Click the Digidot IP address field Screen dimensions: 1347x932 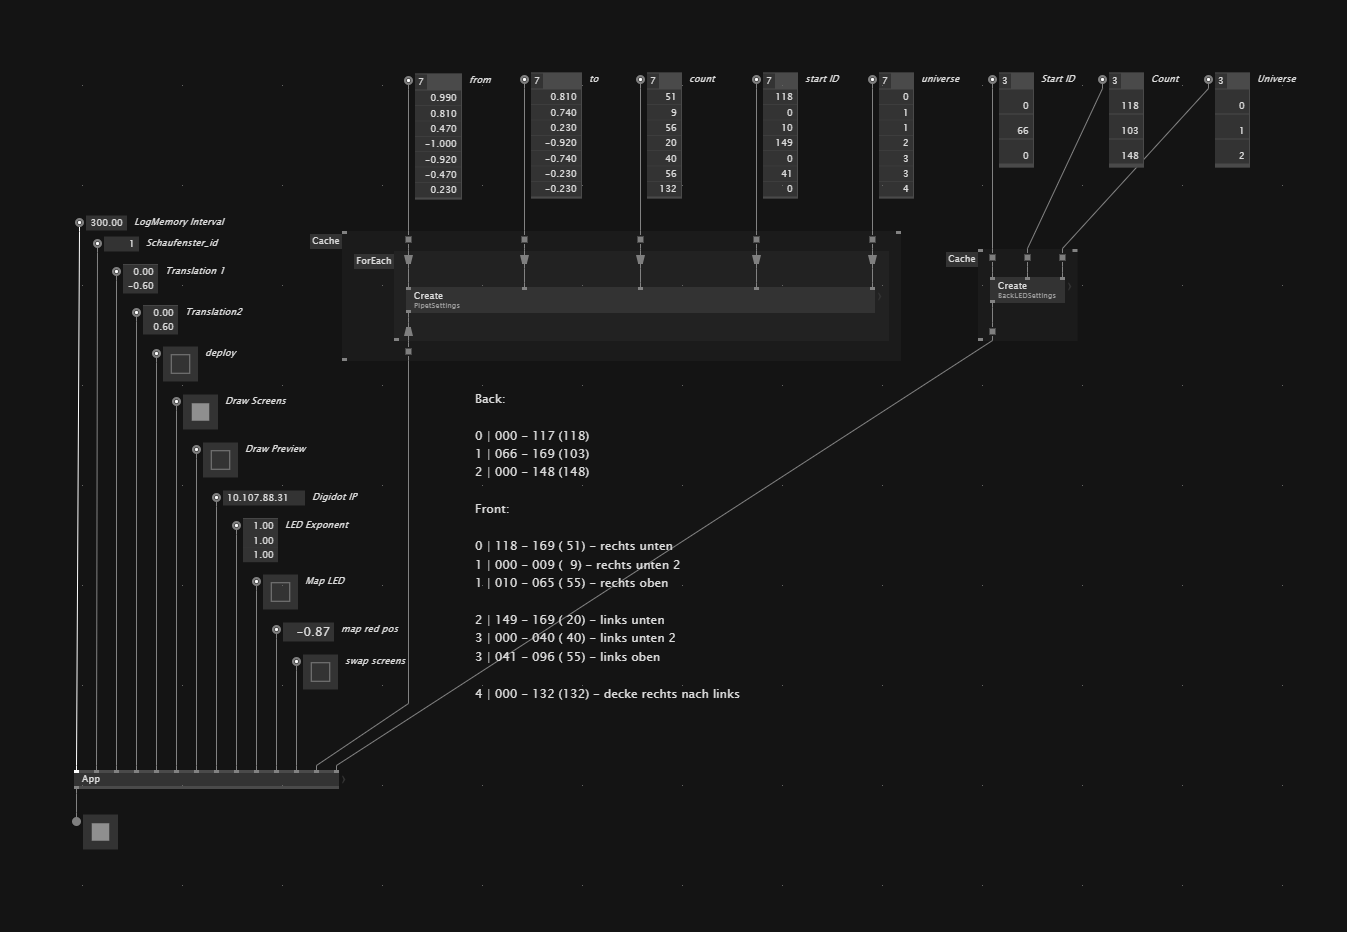point(263,498)
